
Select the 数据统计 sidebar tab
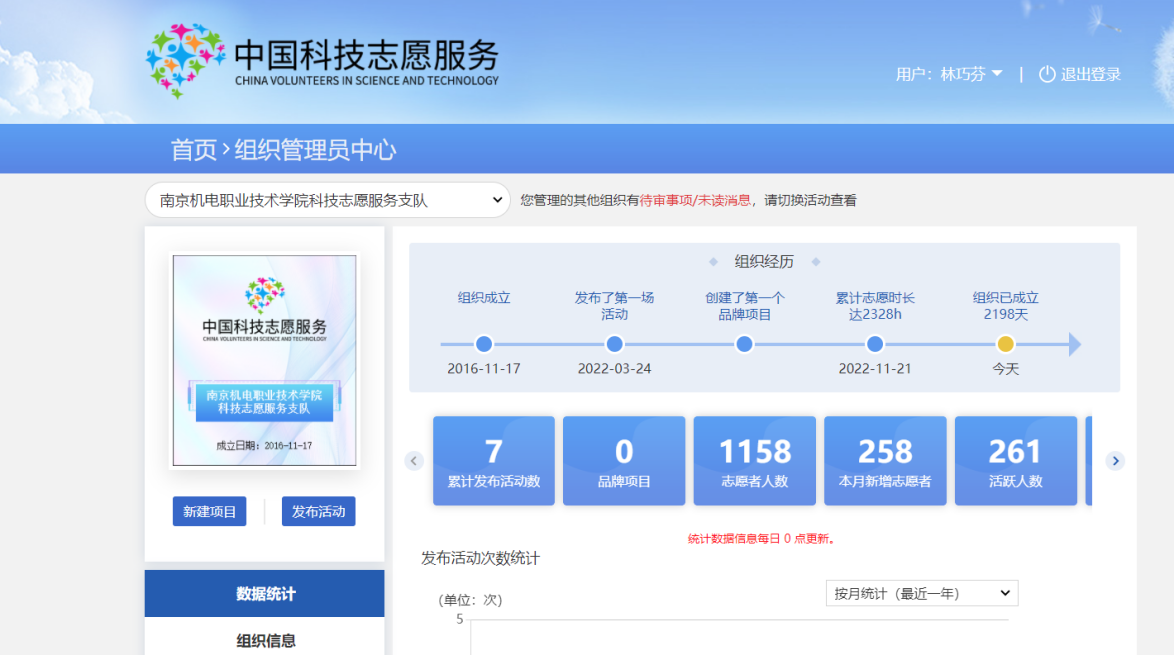tap(265, 593)
